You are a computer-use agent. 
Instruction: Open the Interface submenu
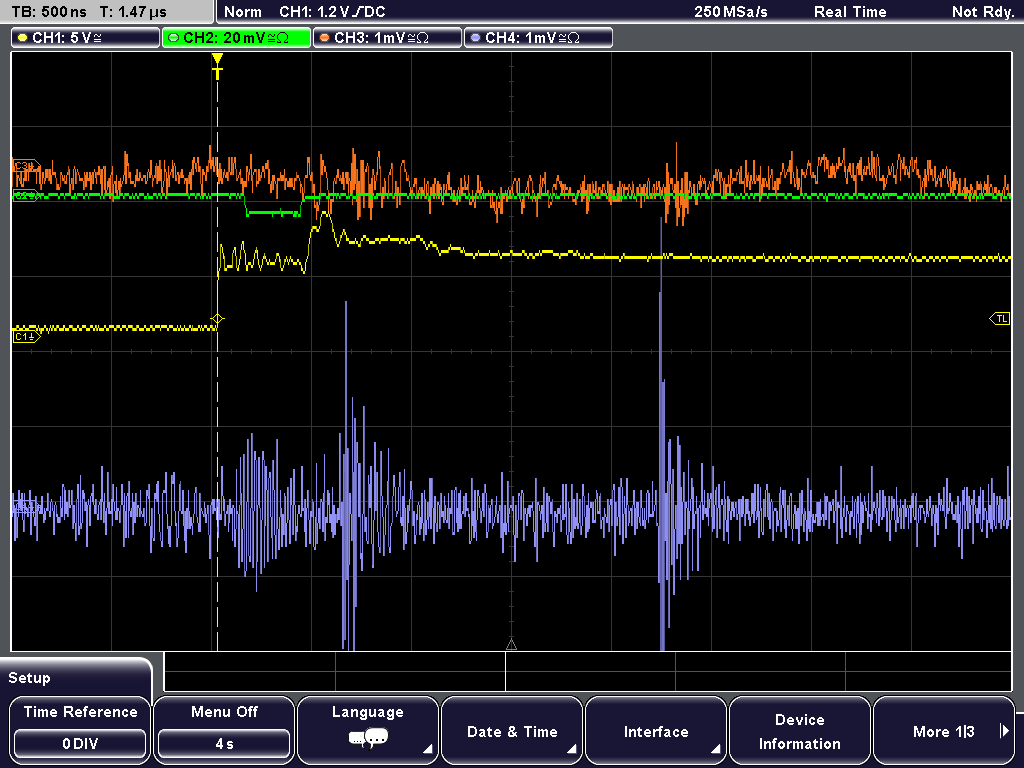point(656,729)
